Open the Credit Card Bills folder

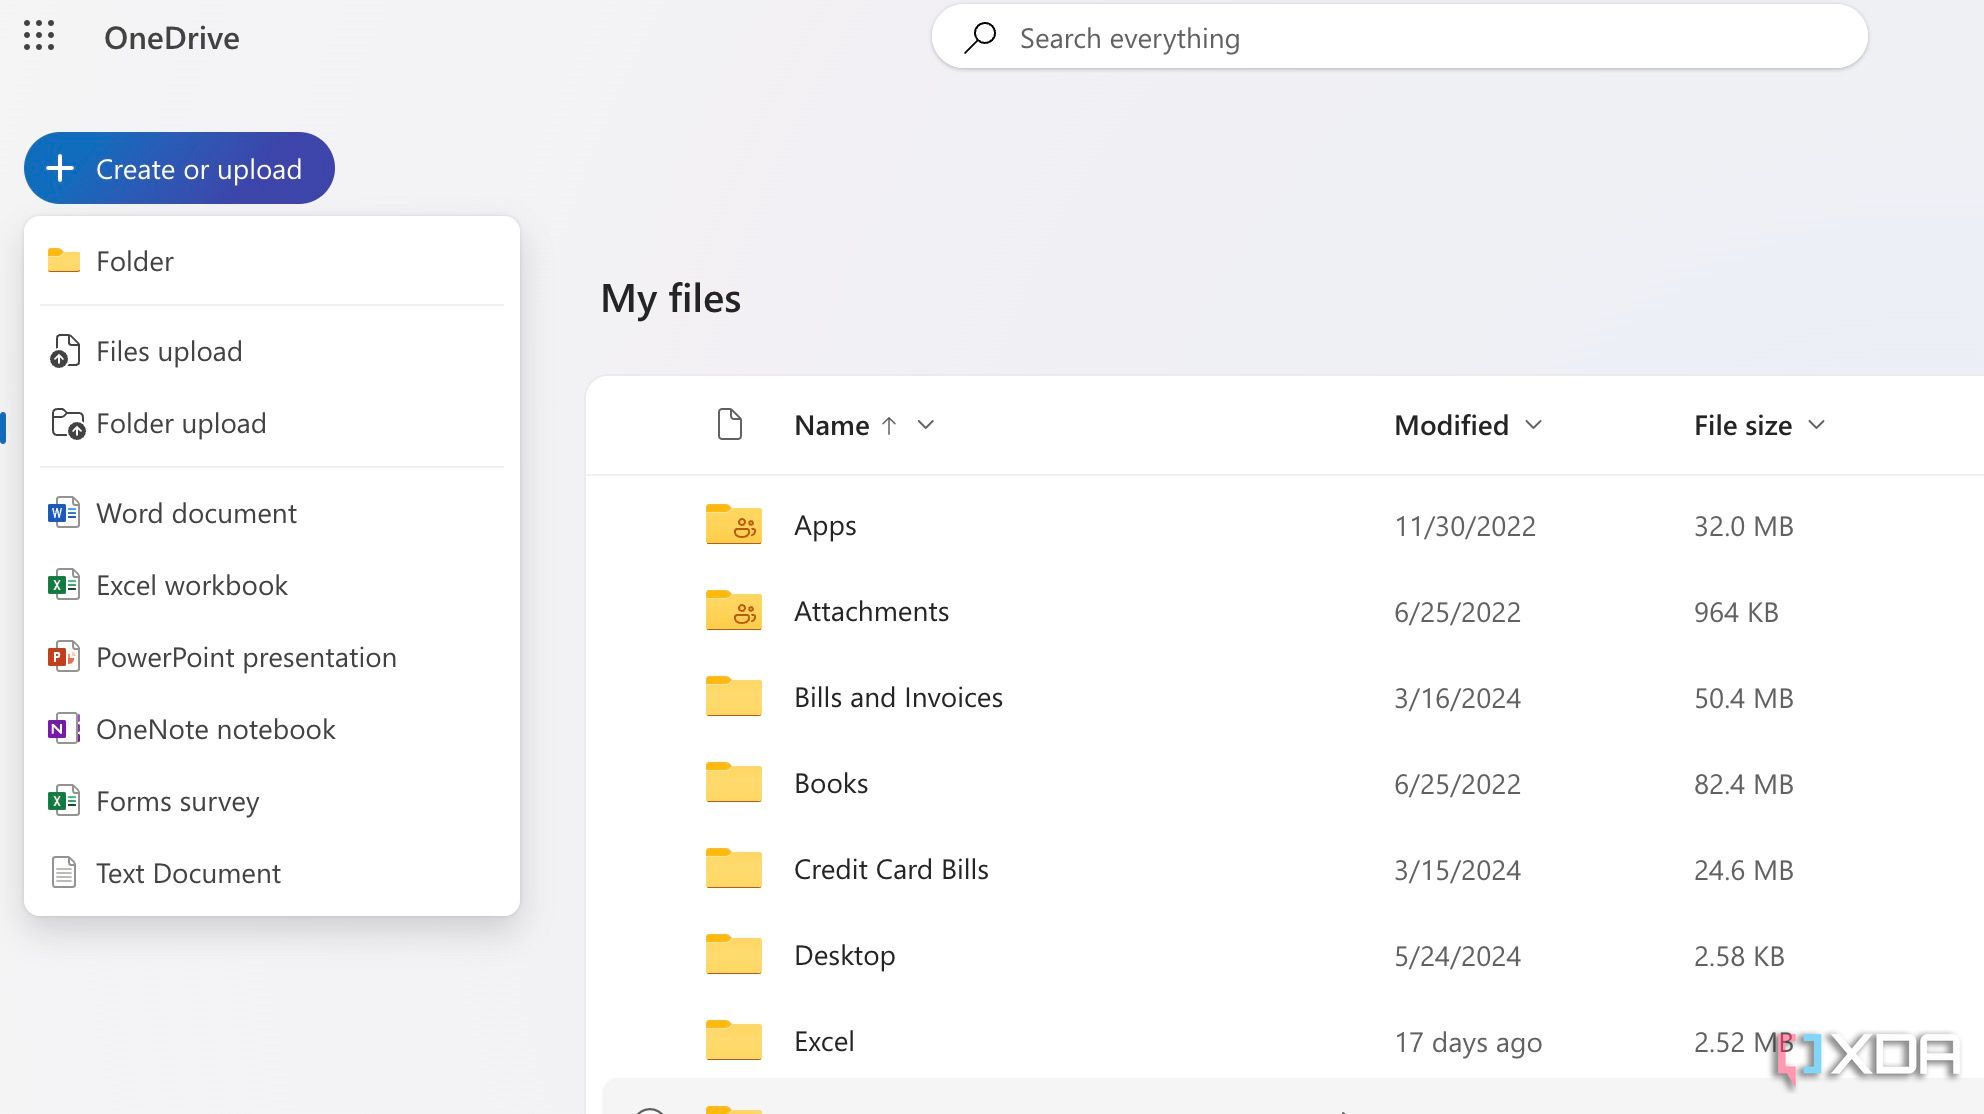pos(891,870)
